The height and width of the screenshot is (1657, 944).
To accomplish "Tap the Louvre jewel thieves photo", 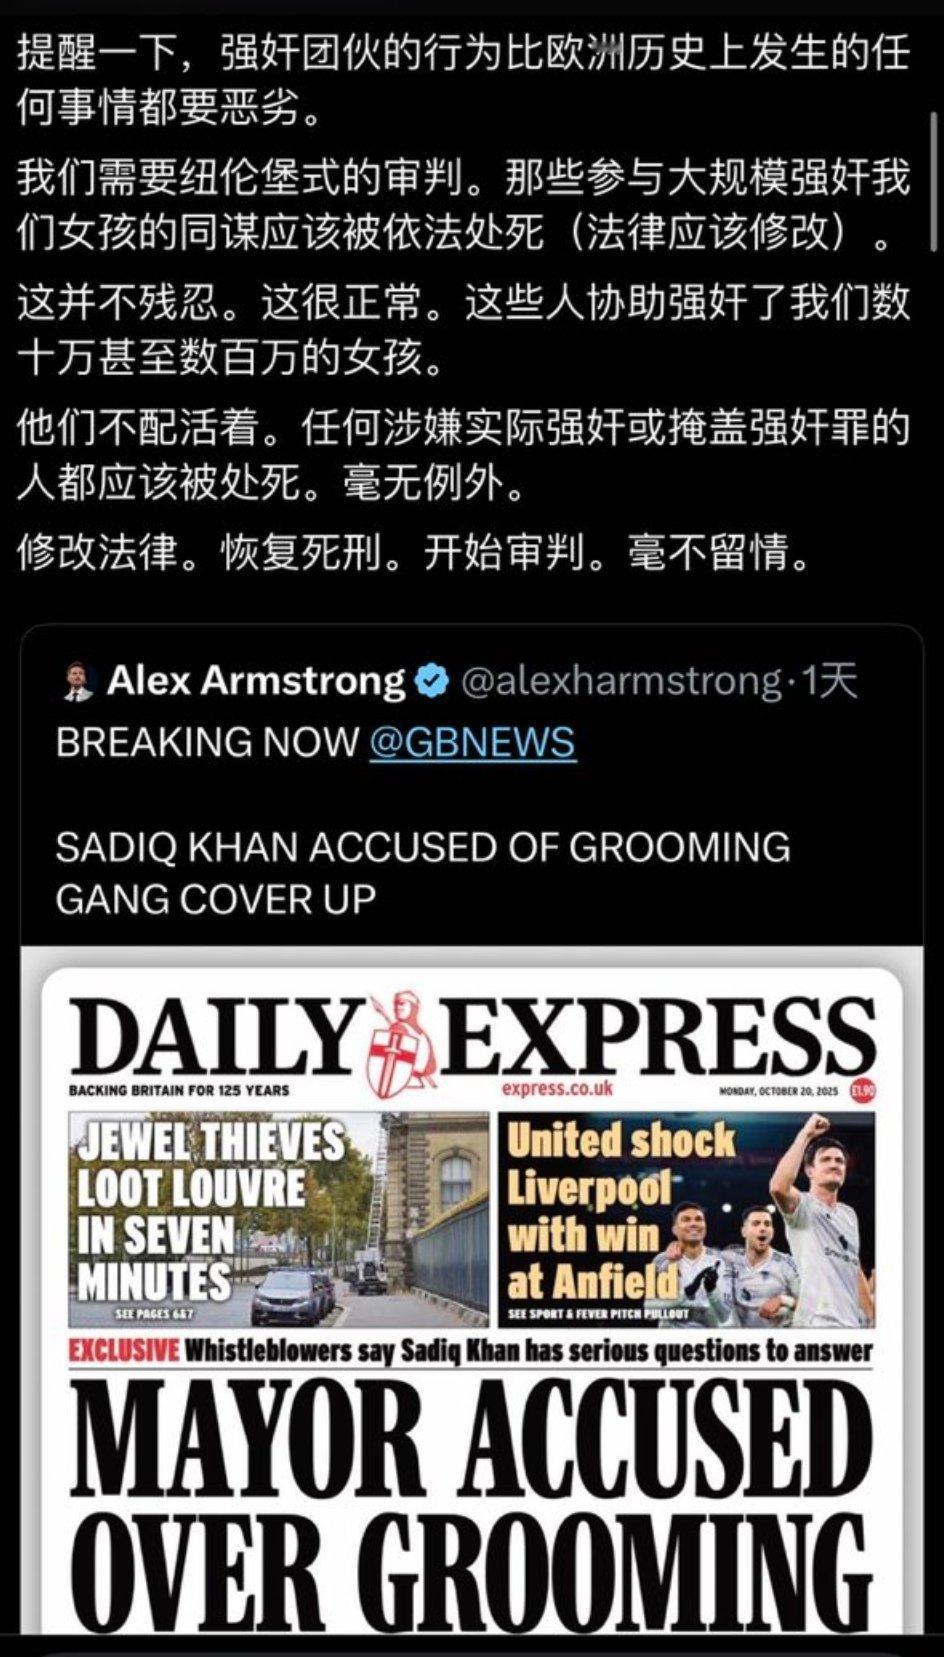I will pyautogui.click(x=278, y=1220).
